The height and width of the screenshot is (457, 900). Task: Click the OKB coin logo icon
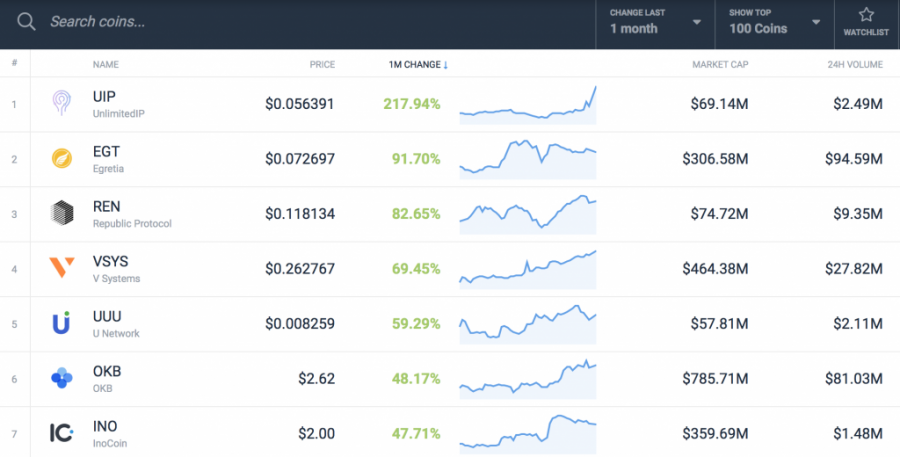click(61, 378)
